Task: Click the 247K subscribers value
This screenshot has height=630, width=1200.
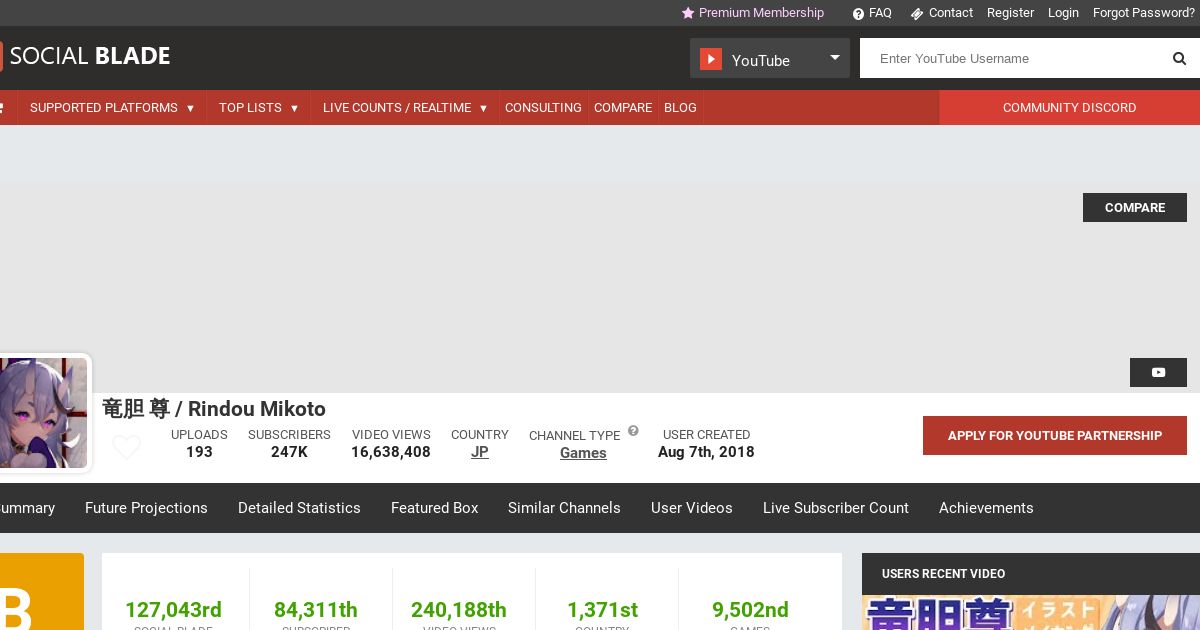Action: (289, 452)
